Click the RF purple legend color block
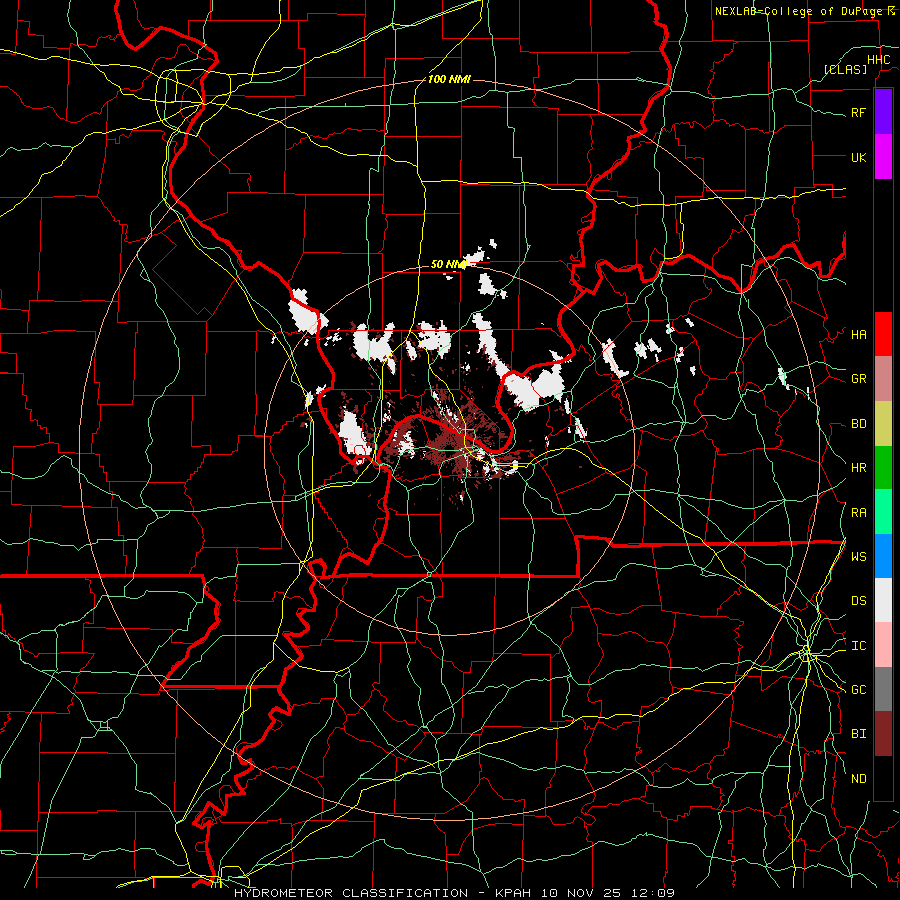900x900 pixels. coord(883,112)
